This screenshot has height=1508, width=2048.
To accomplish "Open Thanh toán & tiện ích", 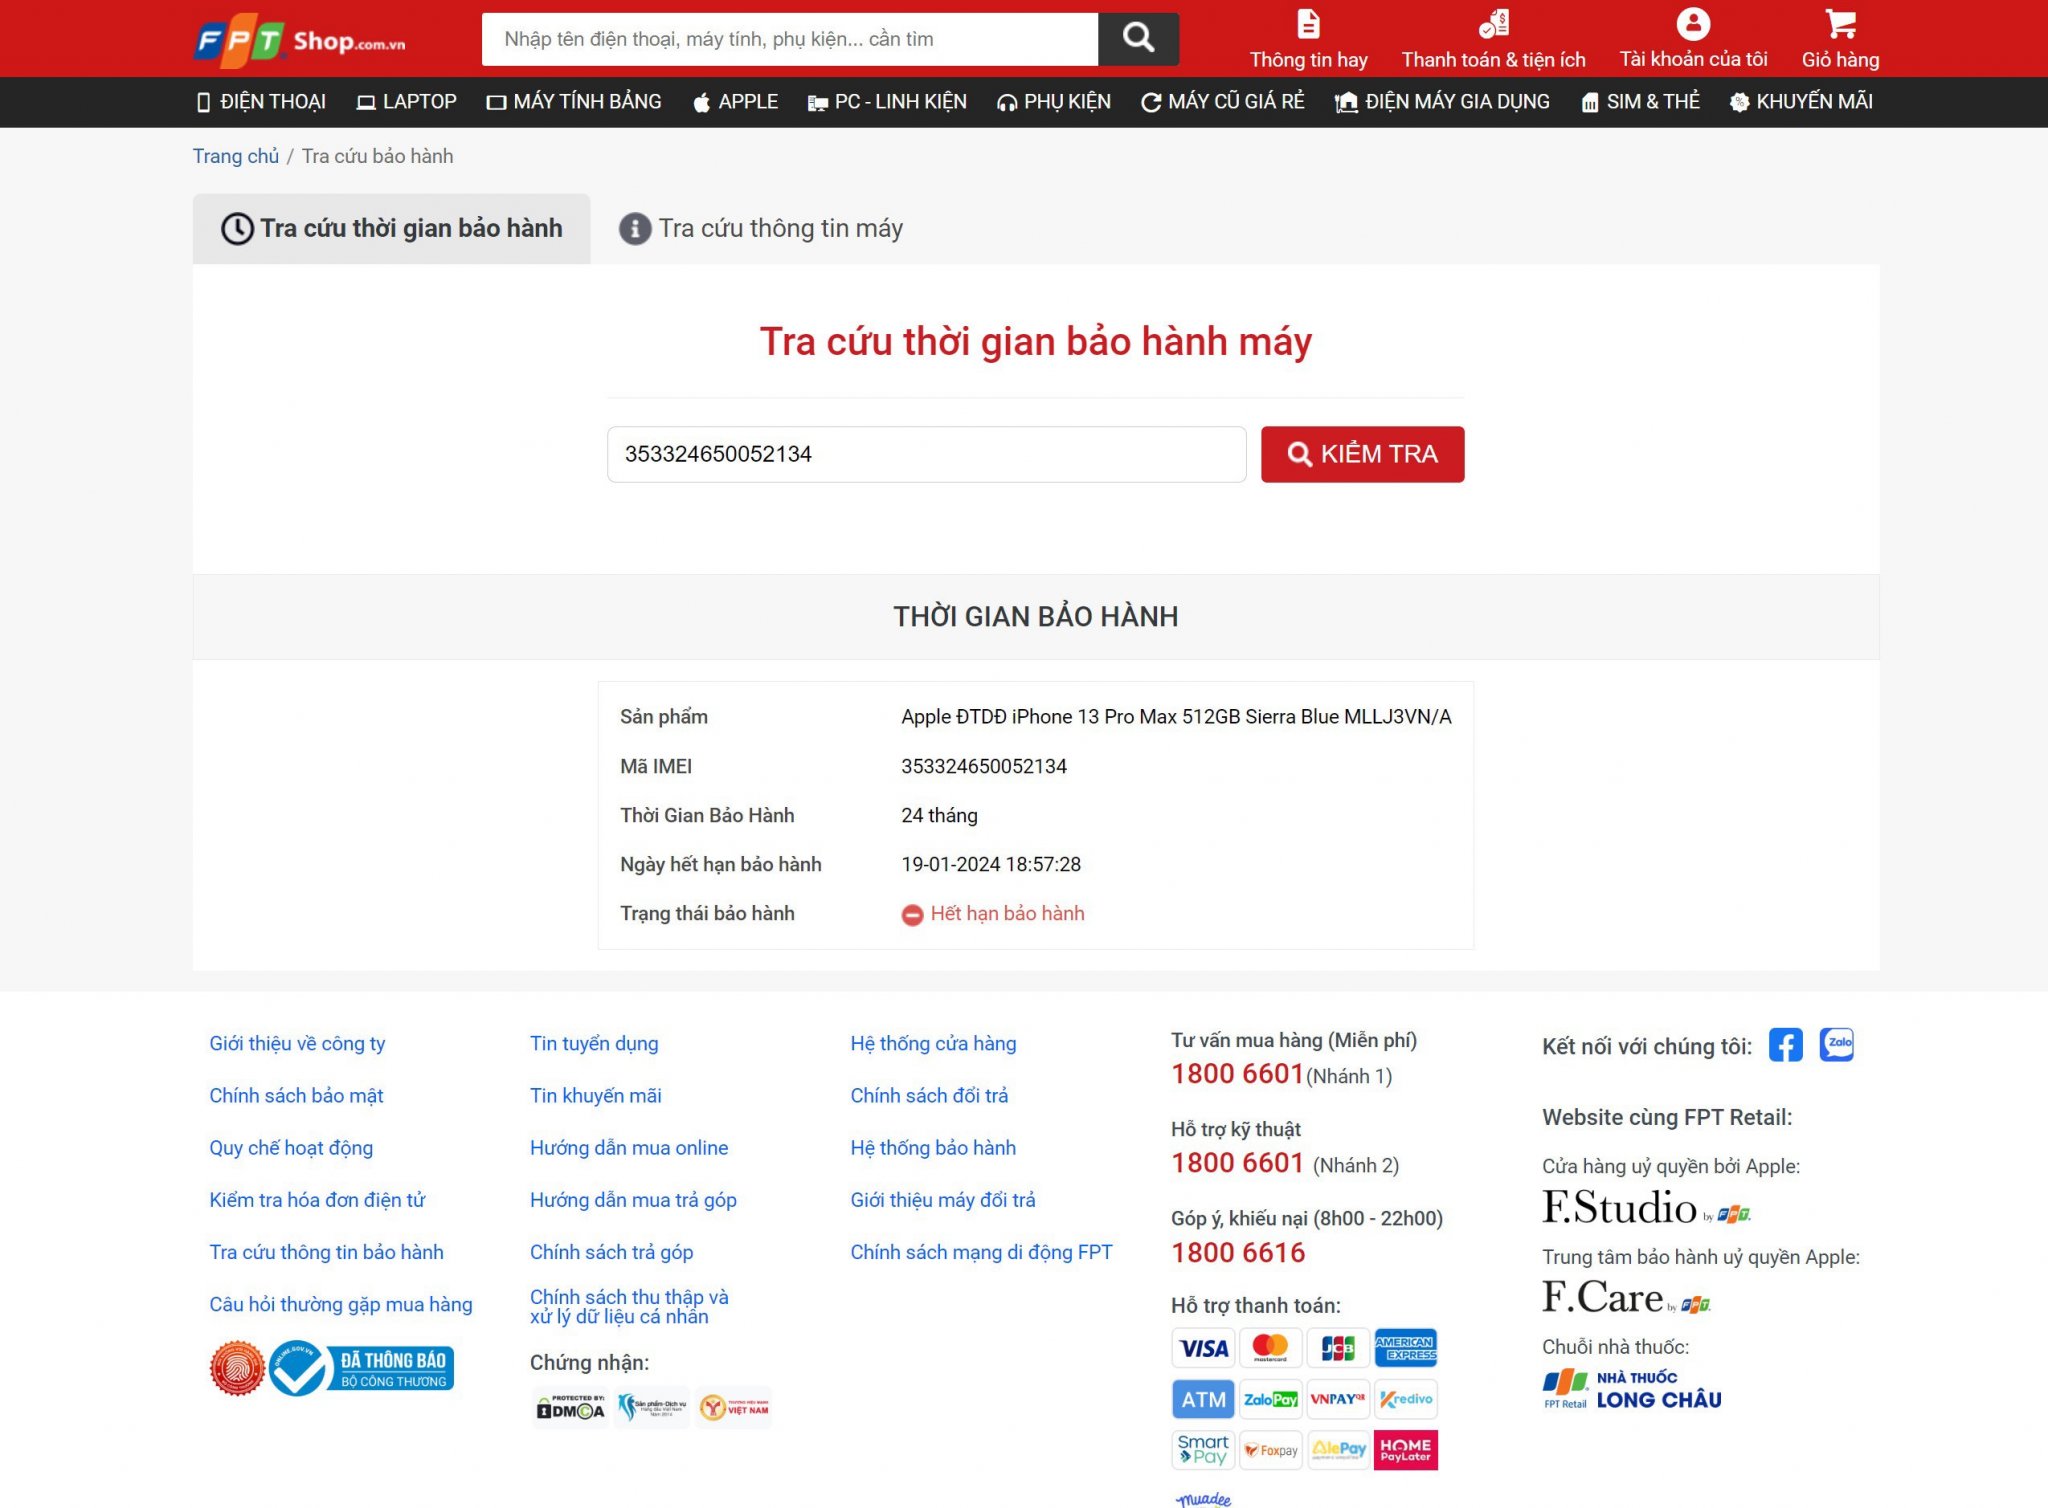I will pos(1493,40).
